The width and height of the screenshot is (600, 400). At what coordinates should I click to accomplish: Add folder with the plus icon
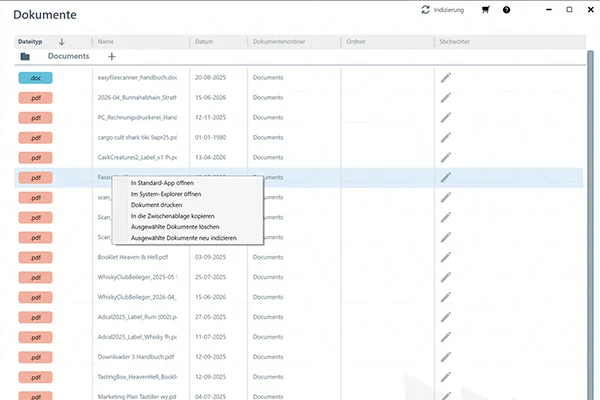pos(112,57)
